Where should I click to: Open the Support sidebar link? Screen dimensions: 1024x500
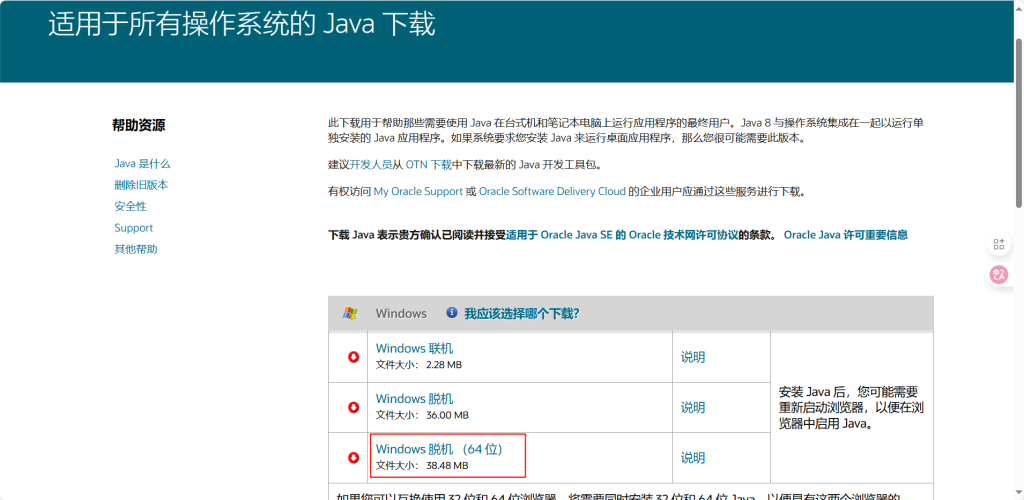pos(134,228)
